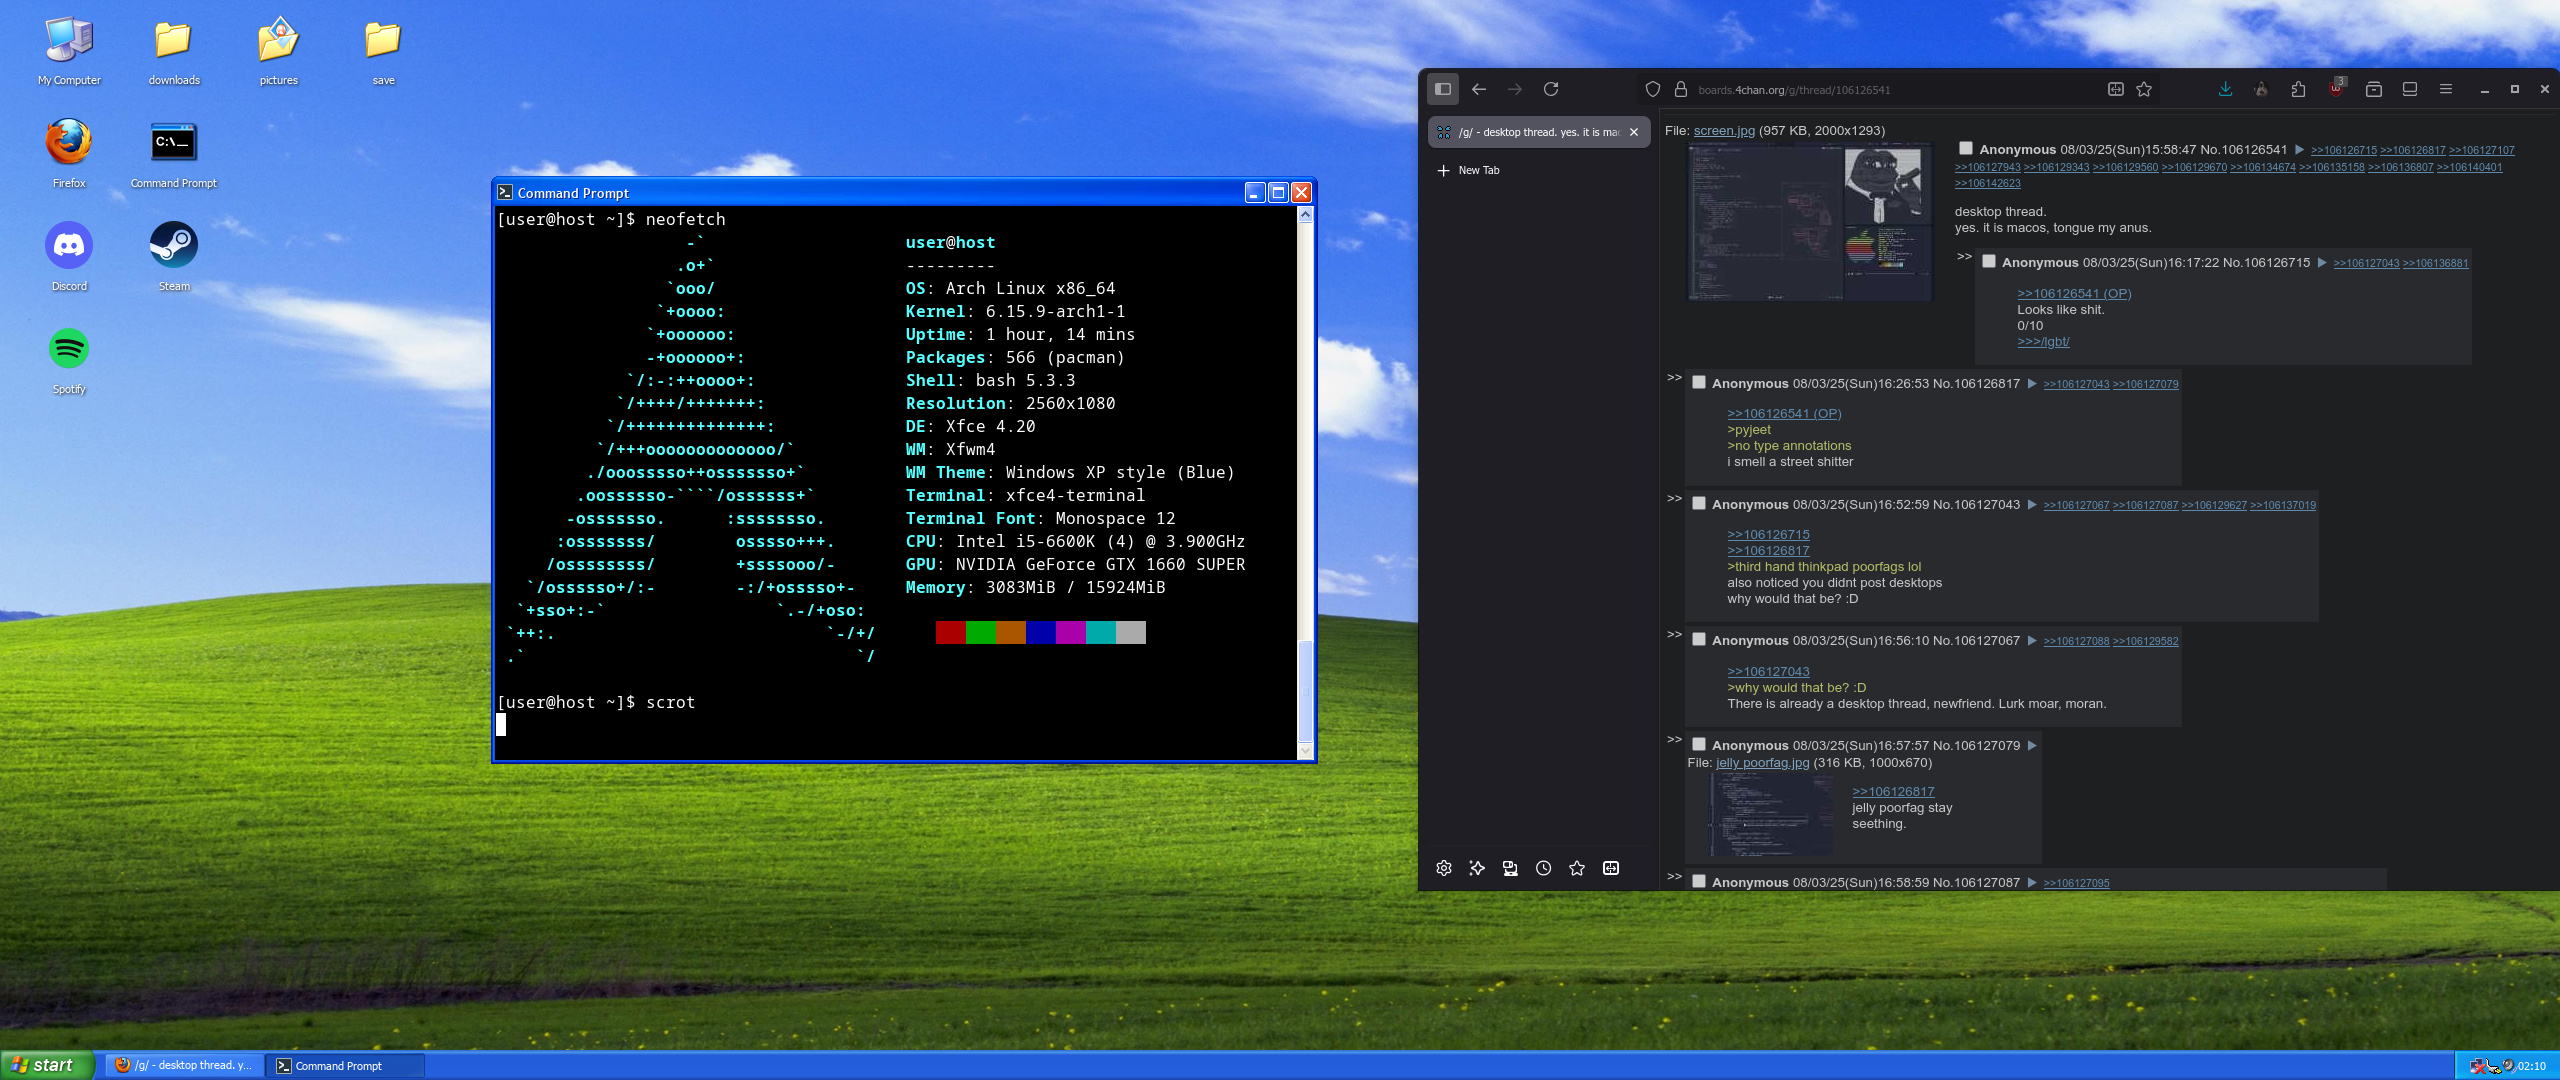The width and height of the screenshot is (2560, 1080).
Task: Open post menu arrow beside No.106126541
Action: (x=2299, y=150)
